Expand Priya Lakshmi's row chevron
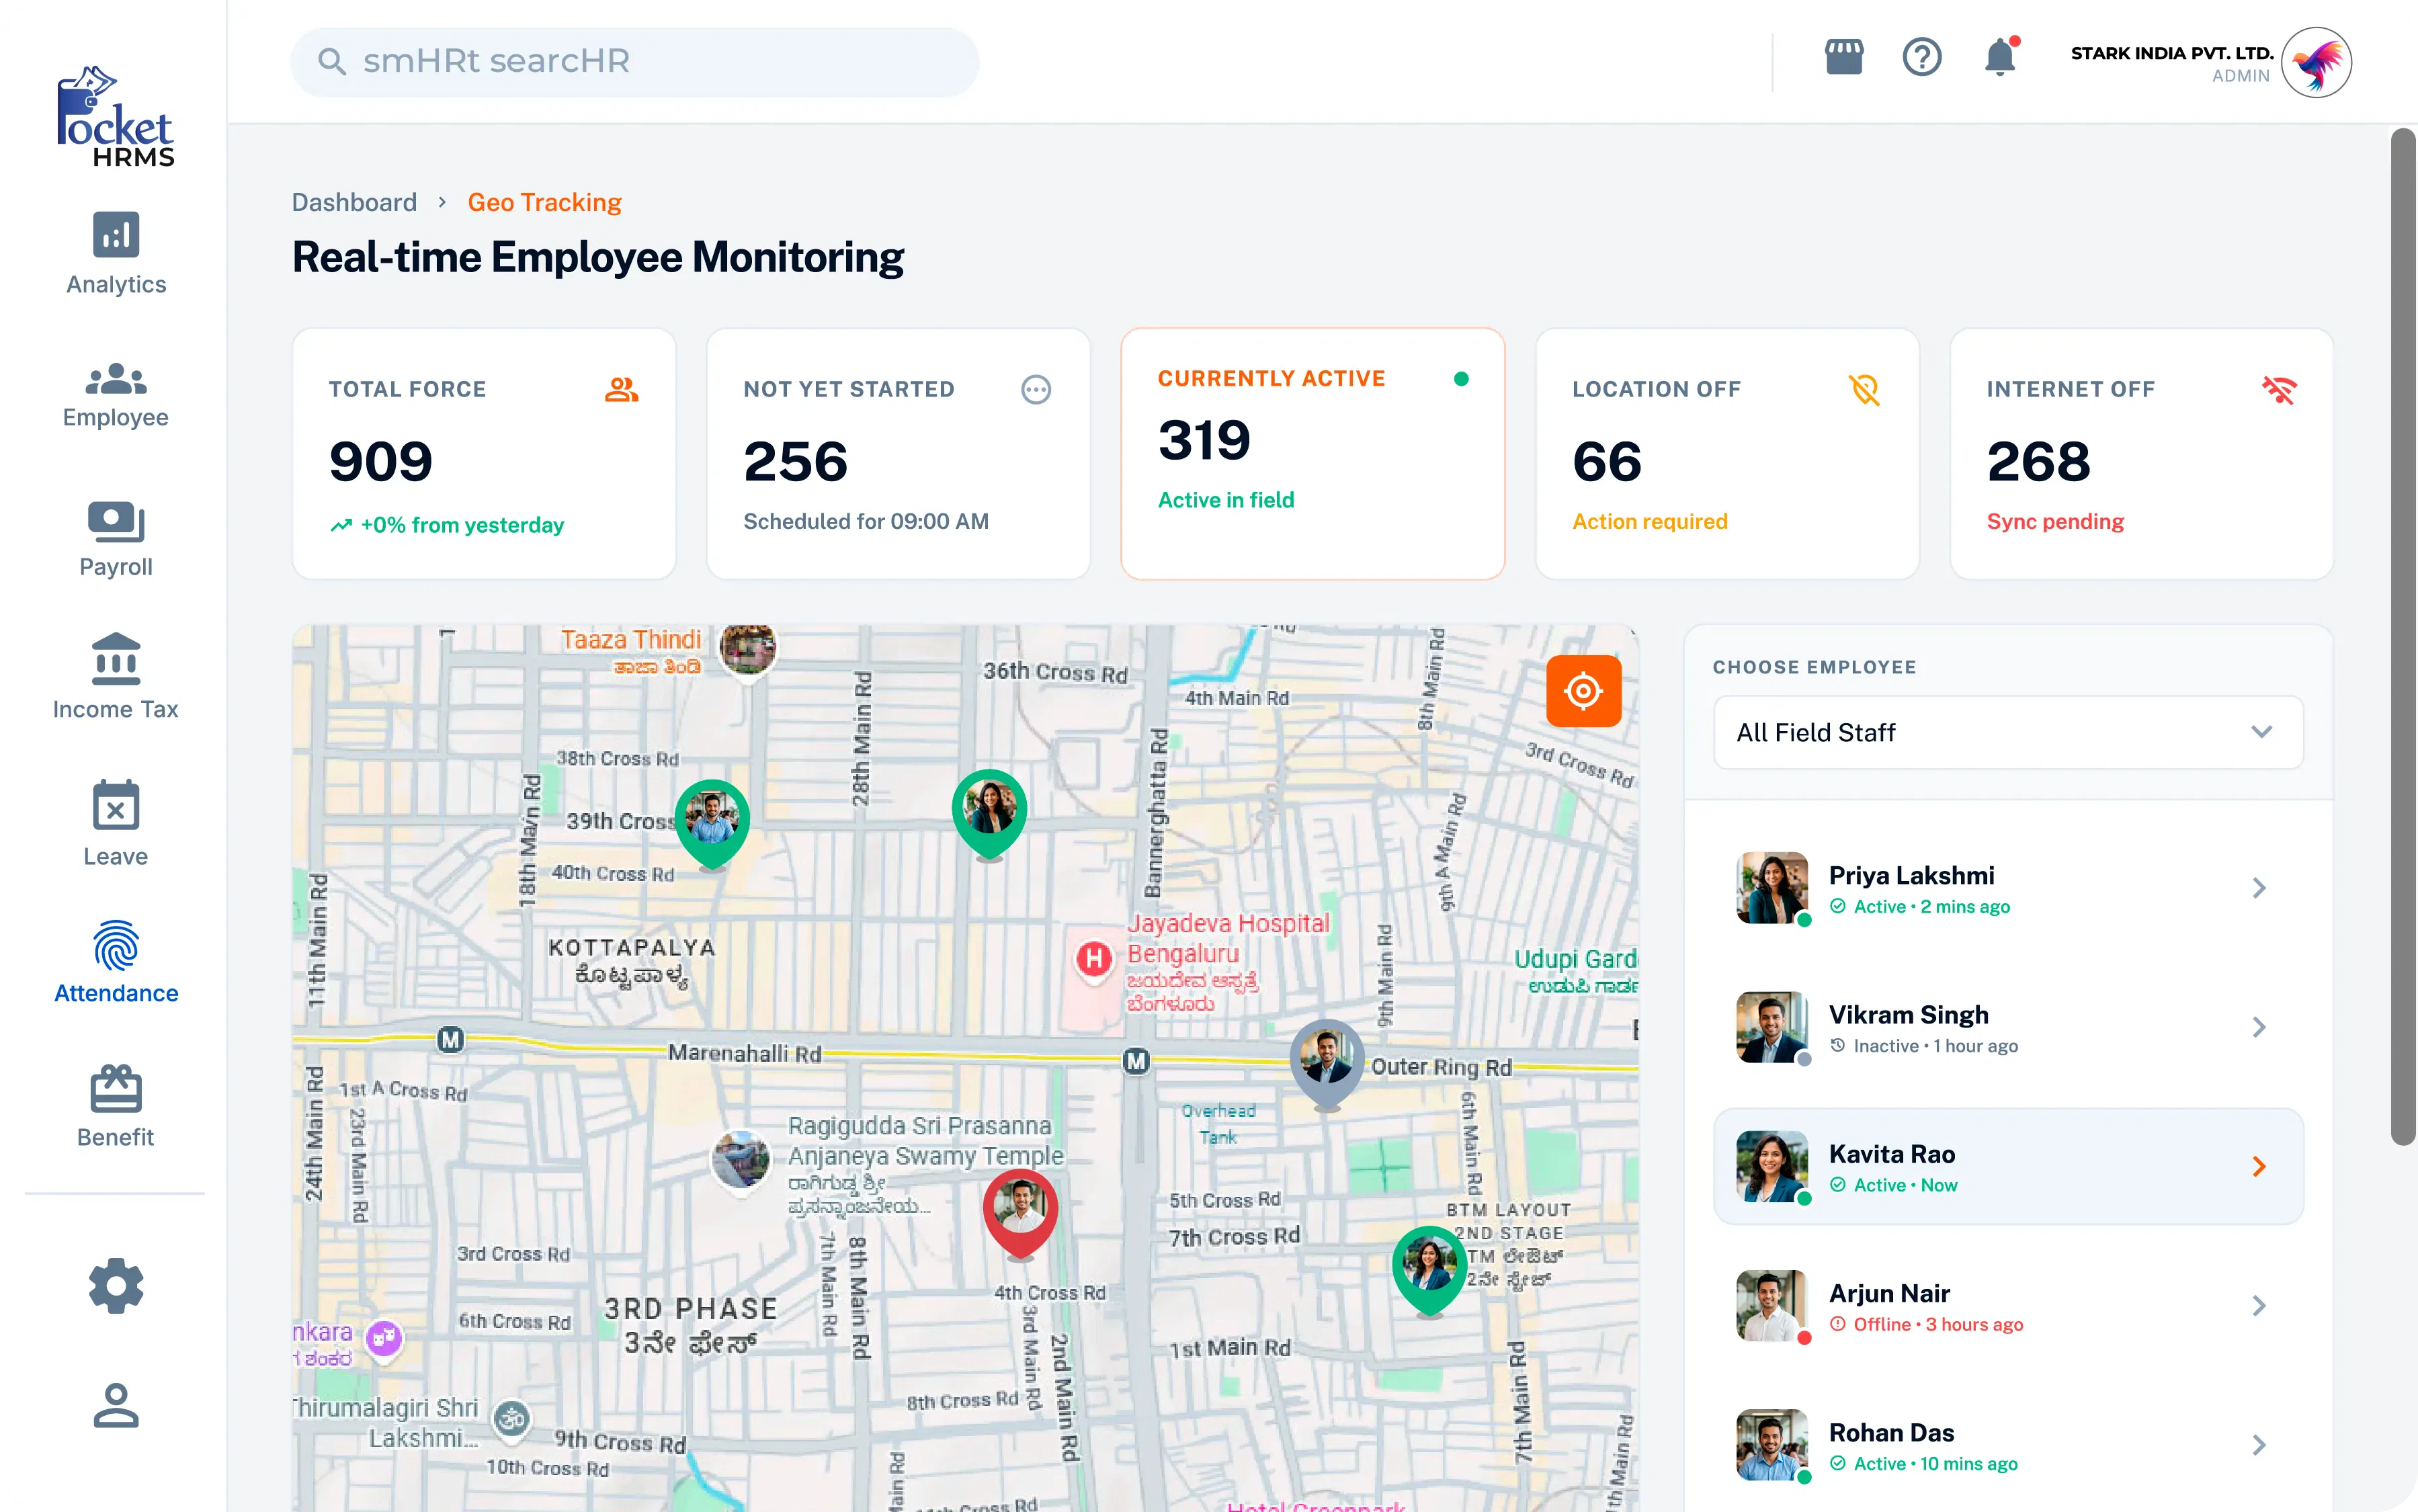Viewport: 2418px width, 1512px height. pyautogui.click(x=2259, y=888)
